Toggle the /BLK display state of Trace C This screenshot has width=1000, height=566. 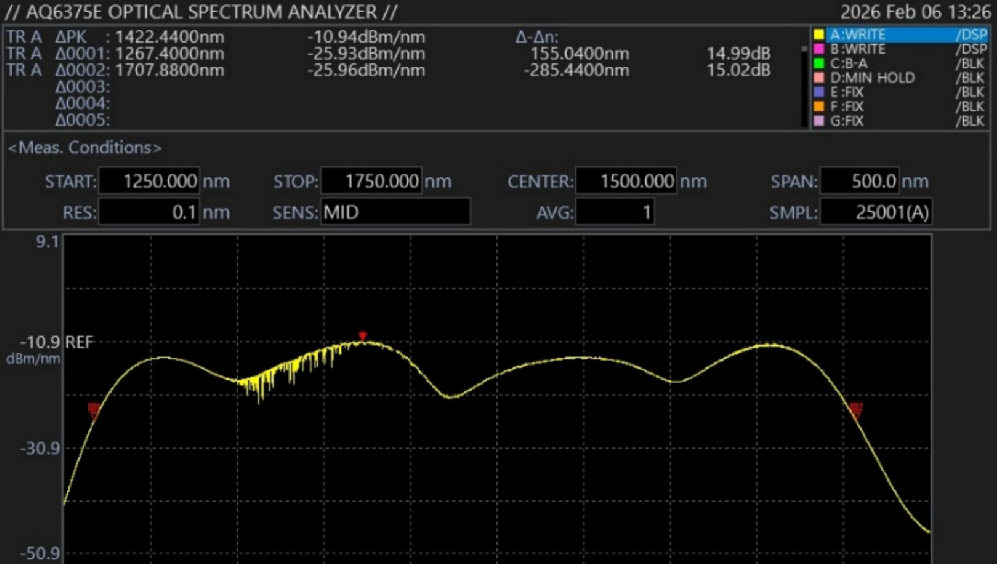tap(970, 63)
